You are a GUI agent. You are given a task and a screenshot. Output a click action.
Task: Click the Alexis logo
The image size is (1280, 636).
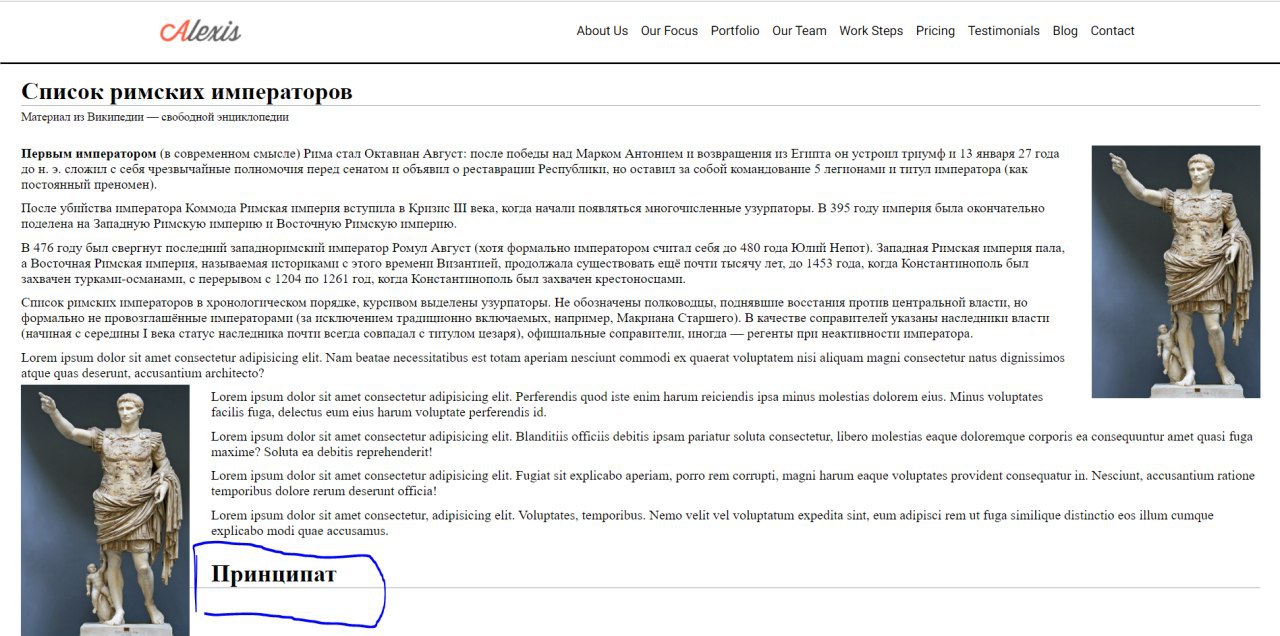tap(201, 31)
